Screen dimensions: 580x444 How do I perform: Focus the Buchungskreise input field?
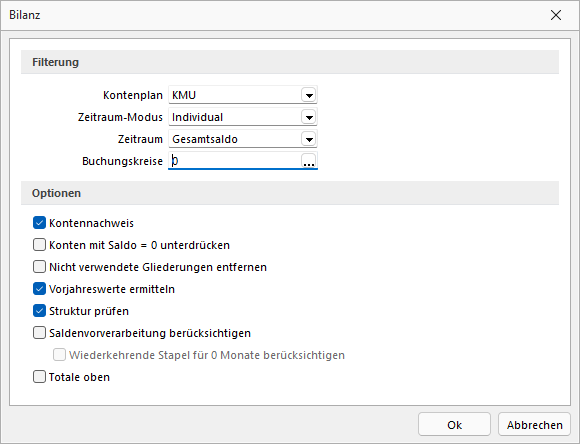pos(235,161)
